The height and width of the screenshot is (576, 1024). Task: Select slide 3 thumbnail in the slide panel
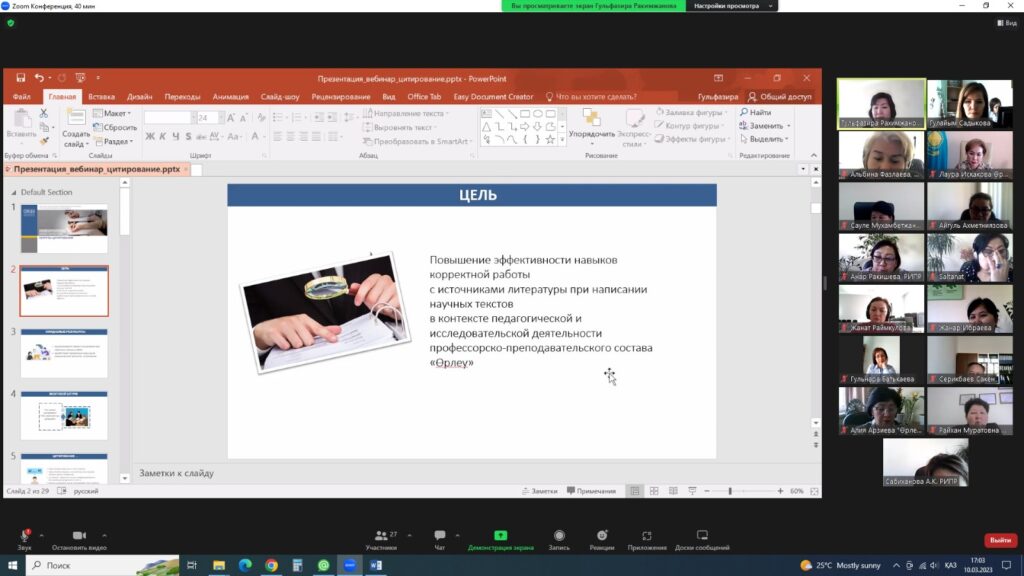[64, 353]
